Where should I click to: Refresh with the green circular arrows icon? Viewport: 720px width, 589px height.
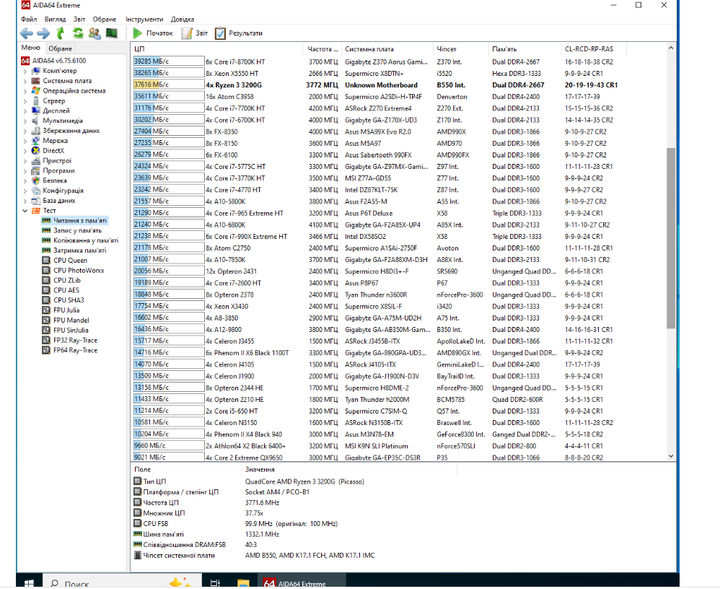point(78,33)
